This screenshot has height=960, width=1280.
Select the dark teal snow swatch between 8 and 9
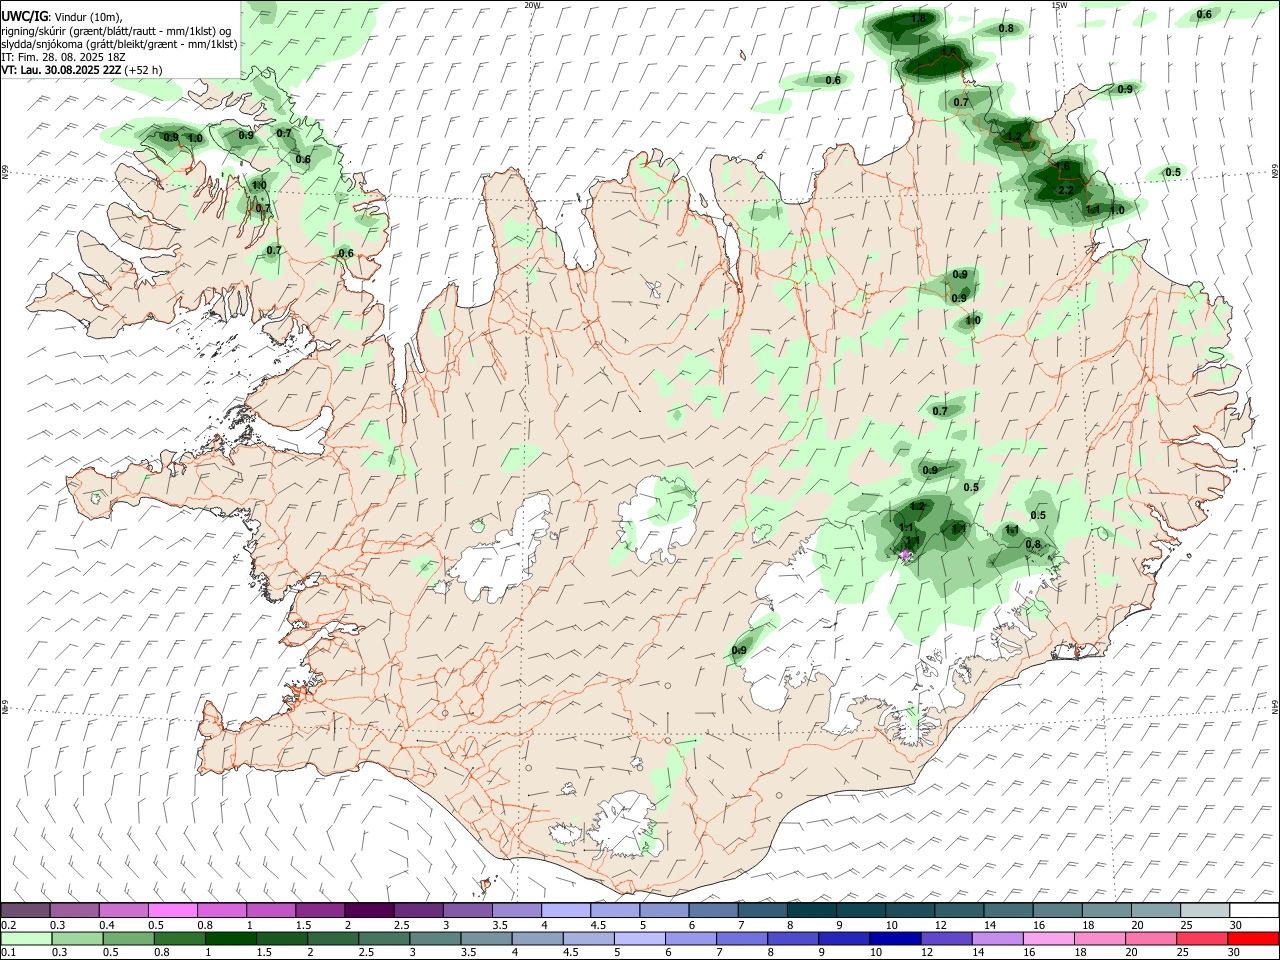812,910
